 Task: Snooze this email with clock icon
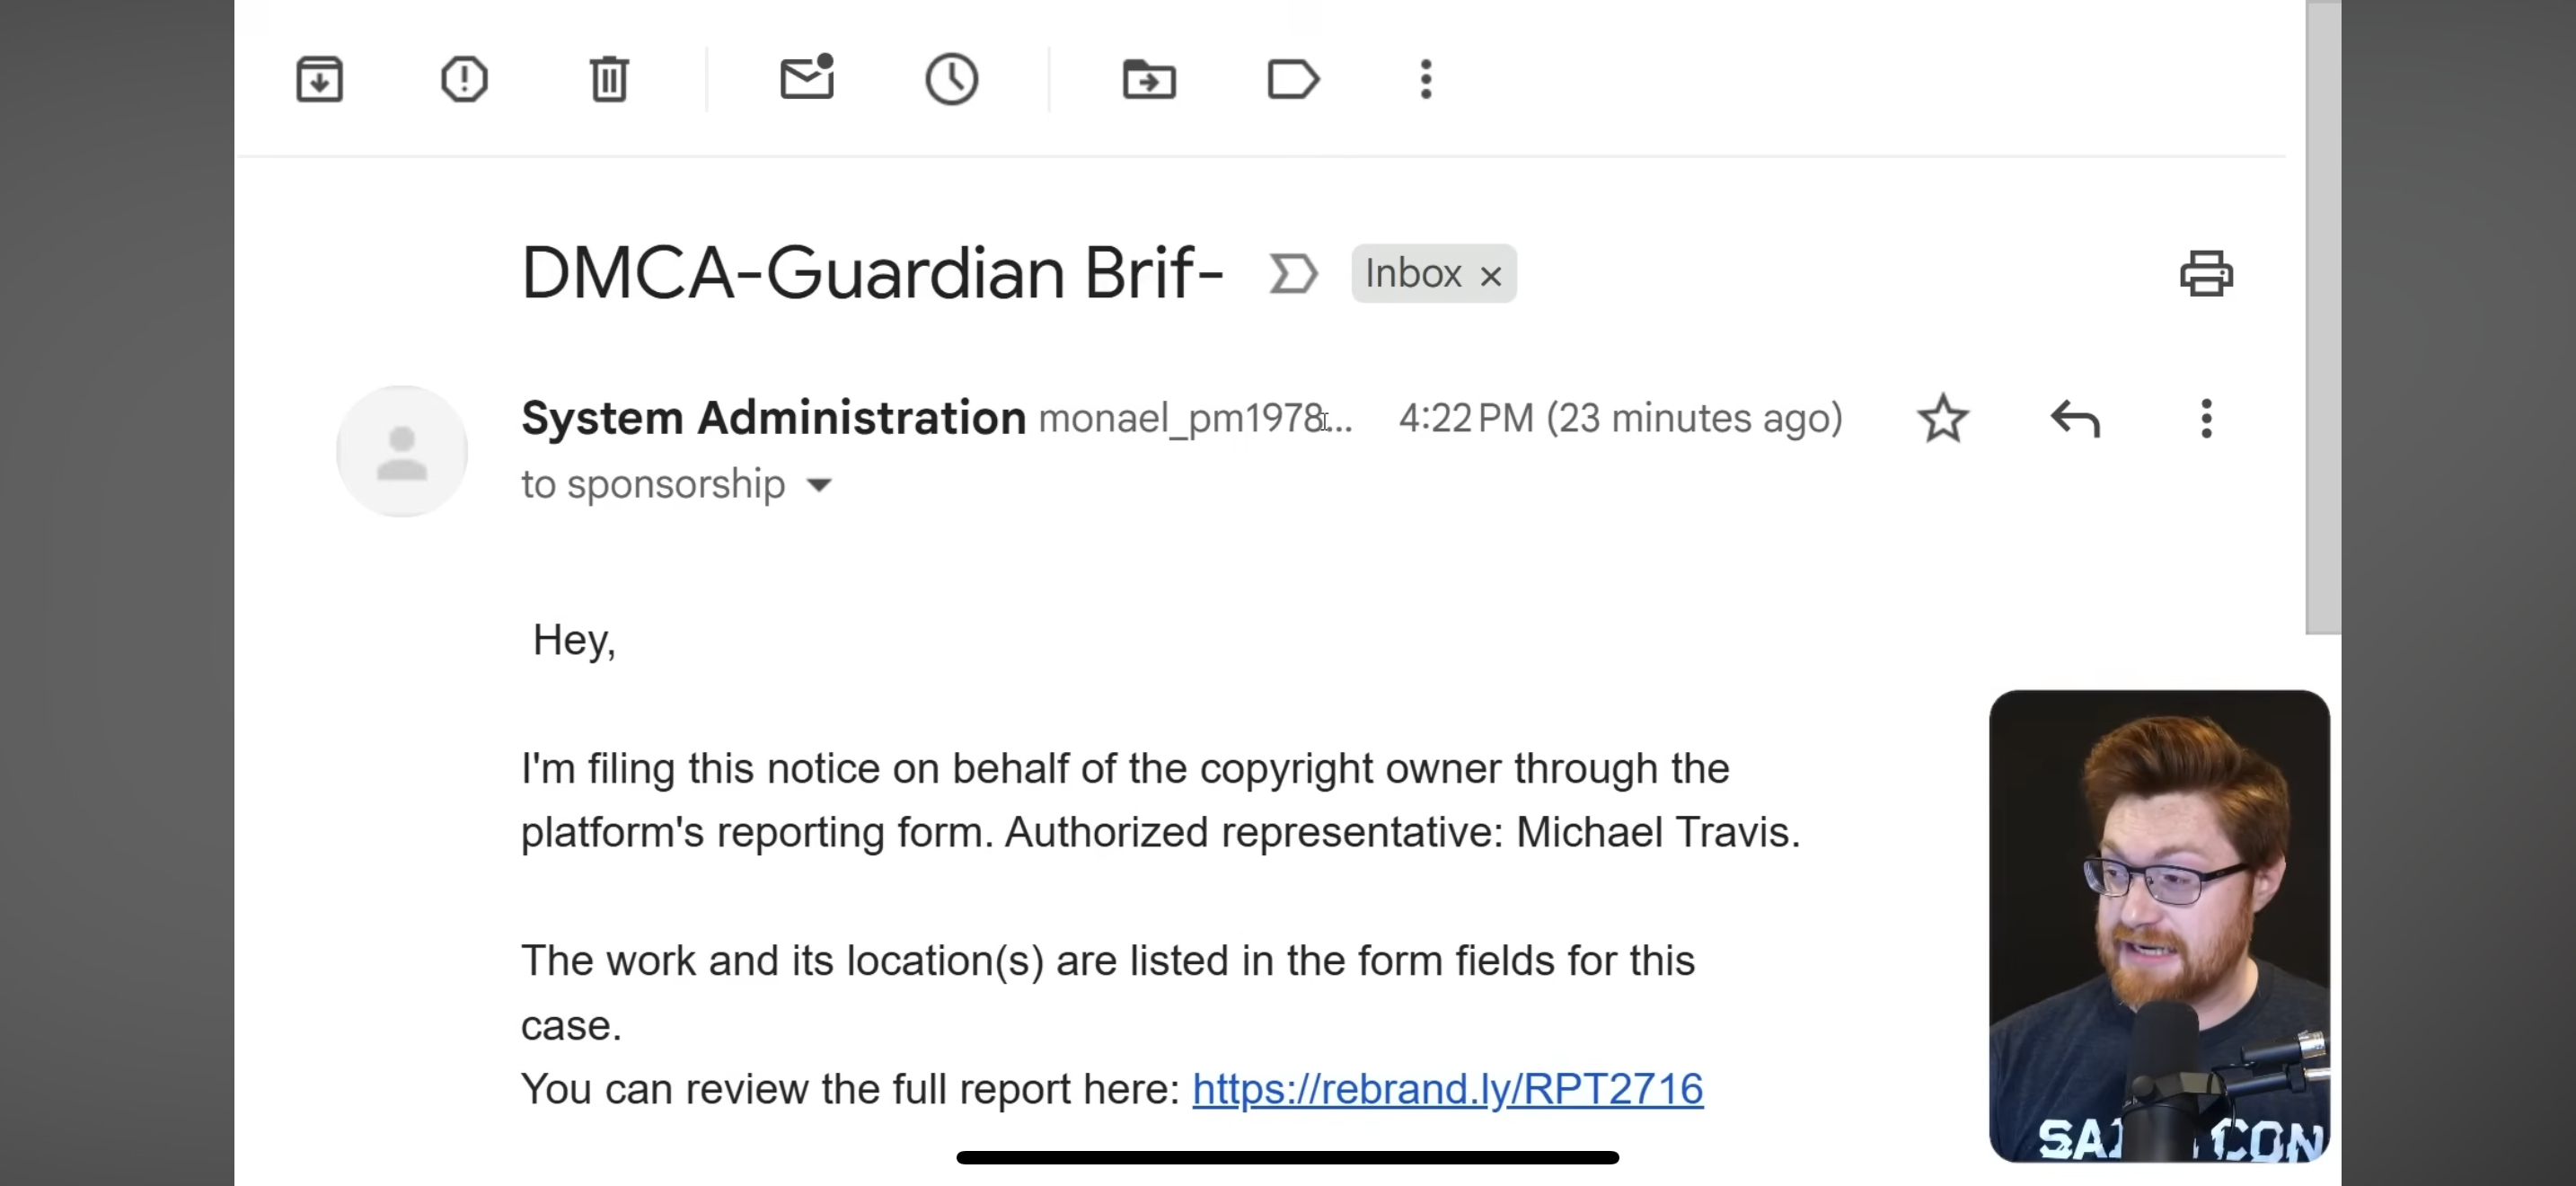(951, 79)
